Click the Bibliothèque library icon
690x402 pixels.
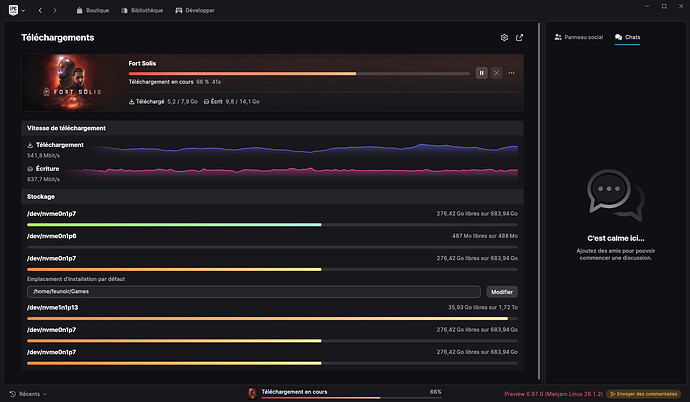(124, 10)
